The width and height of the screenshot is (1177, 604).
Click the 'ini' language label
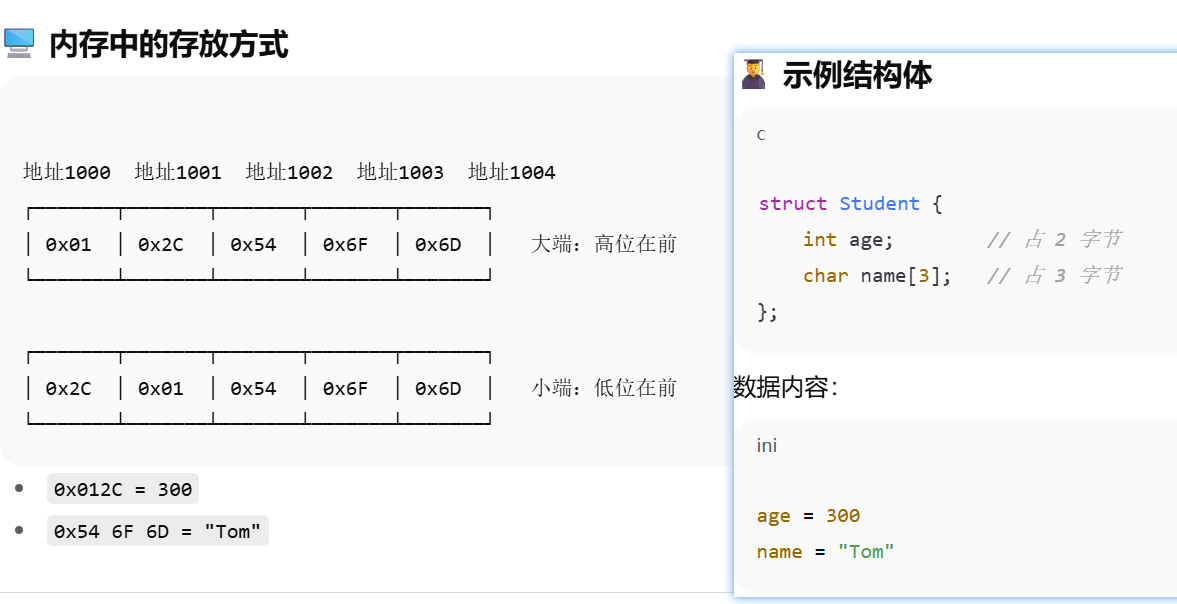point(766,446)
